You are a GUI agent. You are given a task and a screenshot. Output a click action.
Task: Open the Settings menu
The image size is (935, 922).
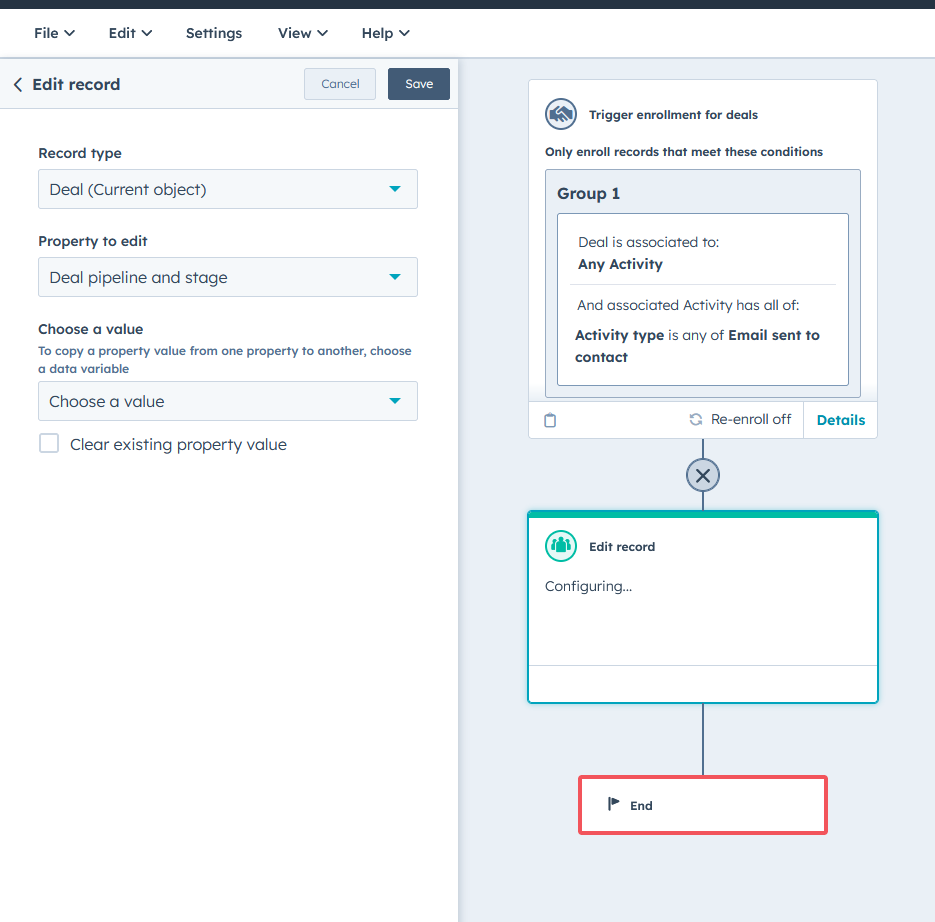(213, 33)
